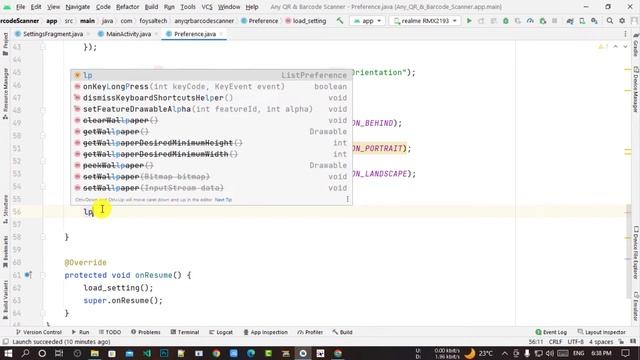Open the completion popup options kebab icon
The height and width of the screenshot is (360, 640).
(347, 199)
